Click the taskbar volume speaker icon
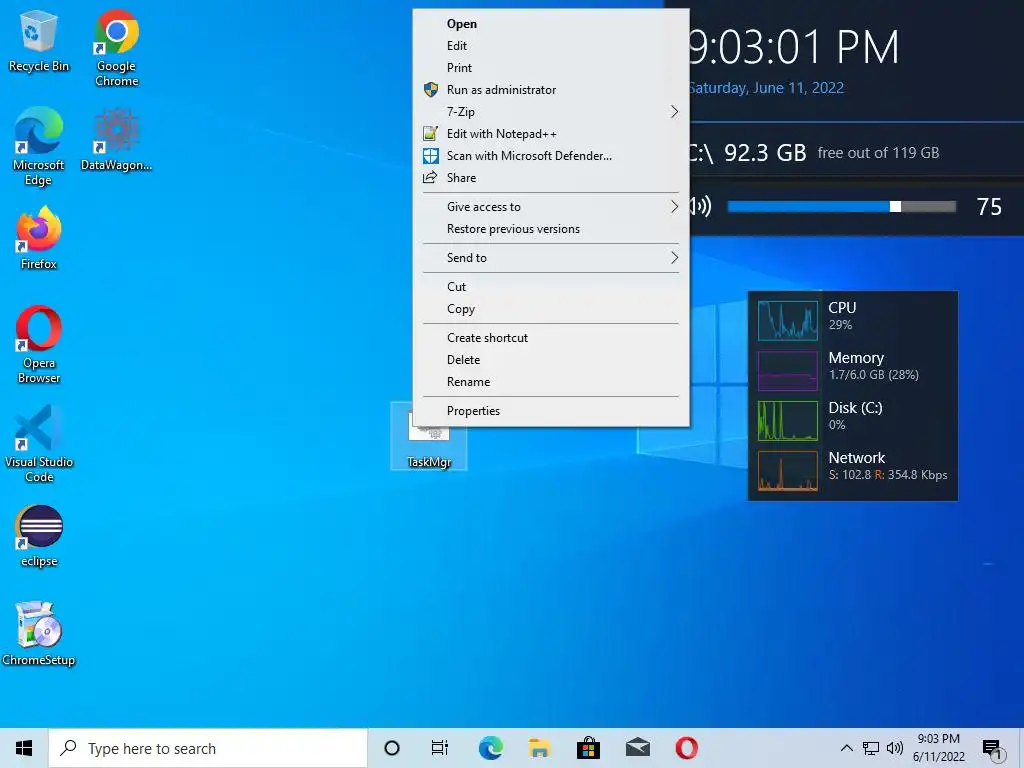The width and height of the screenshot is (1024, 768). coord(895,748)
